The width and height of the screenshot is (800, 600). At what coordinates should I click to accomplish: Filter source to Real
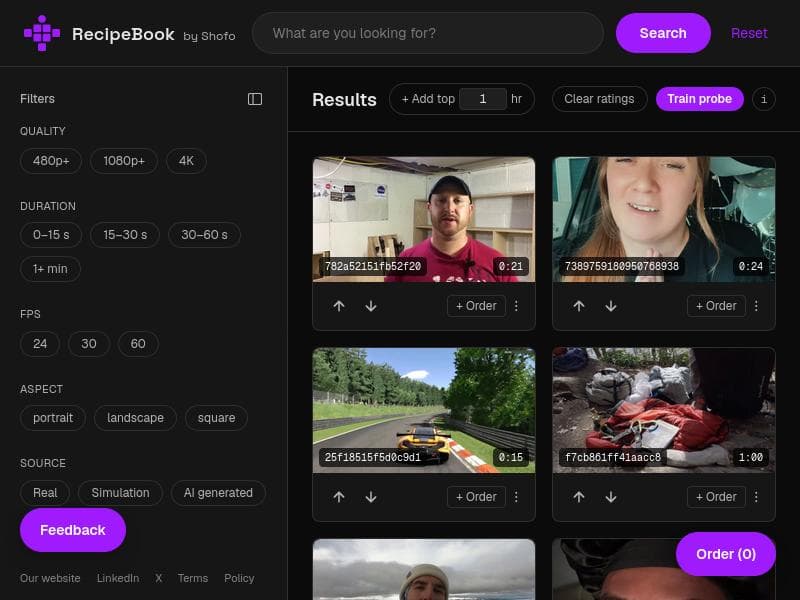click(45, 493)
